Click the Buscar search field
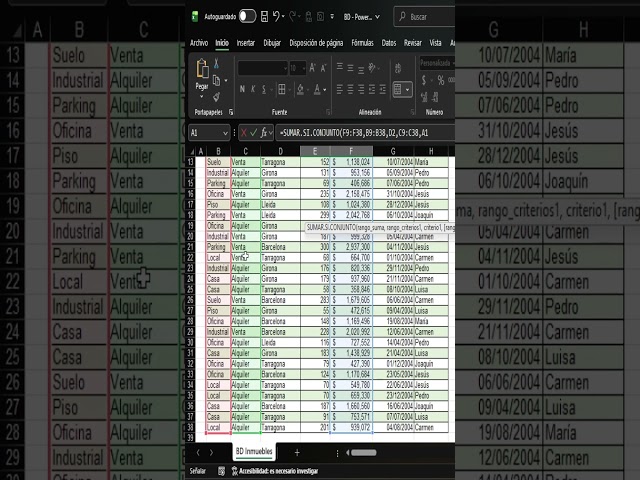Screen dimensions: 640x480 pyautogui.click(x=424, y=17)
